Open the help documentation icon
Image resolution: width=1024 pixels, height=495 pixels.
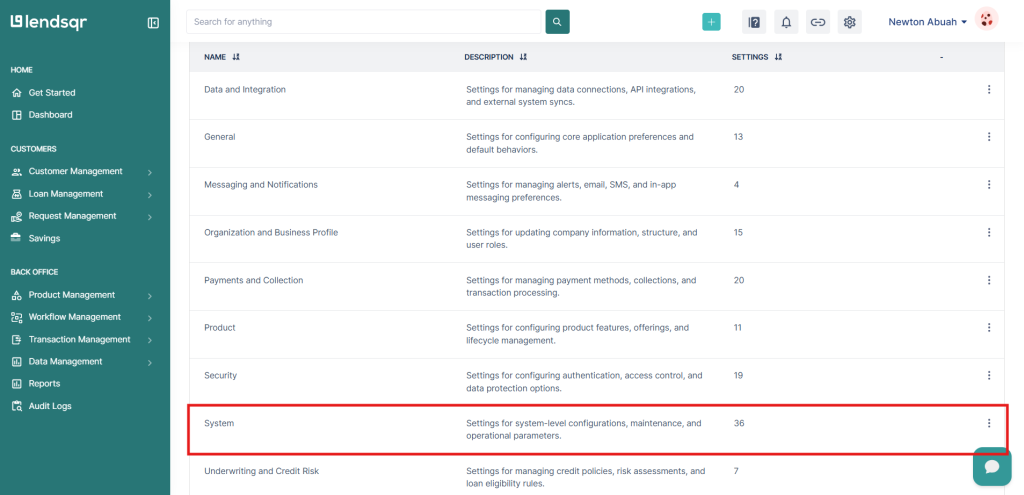coord(754,22)
